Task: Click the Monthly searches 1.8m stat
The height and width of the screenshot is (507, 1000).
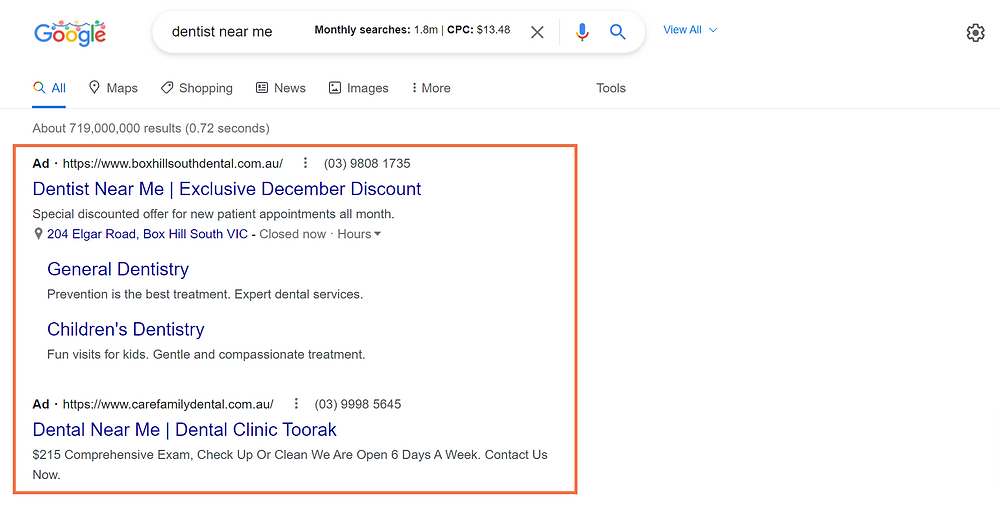Action: (x=376, y=29)
